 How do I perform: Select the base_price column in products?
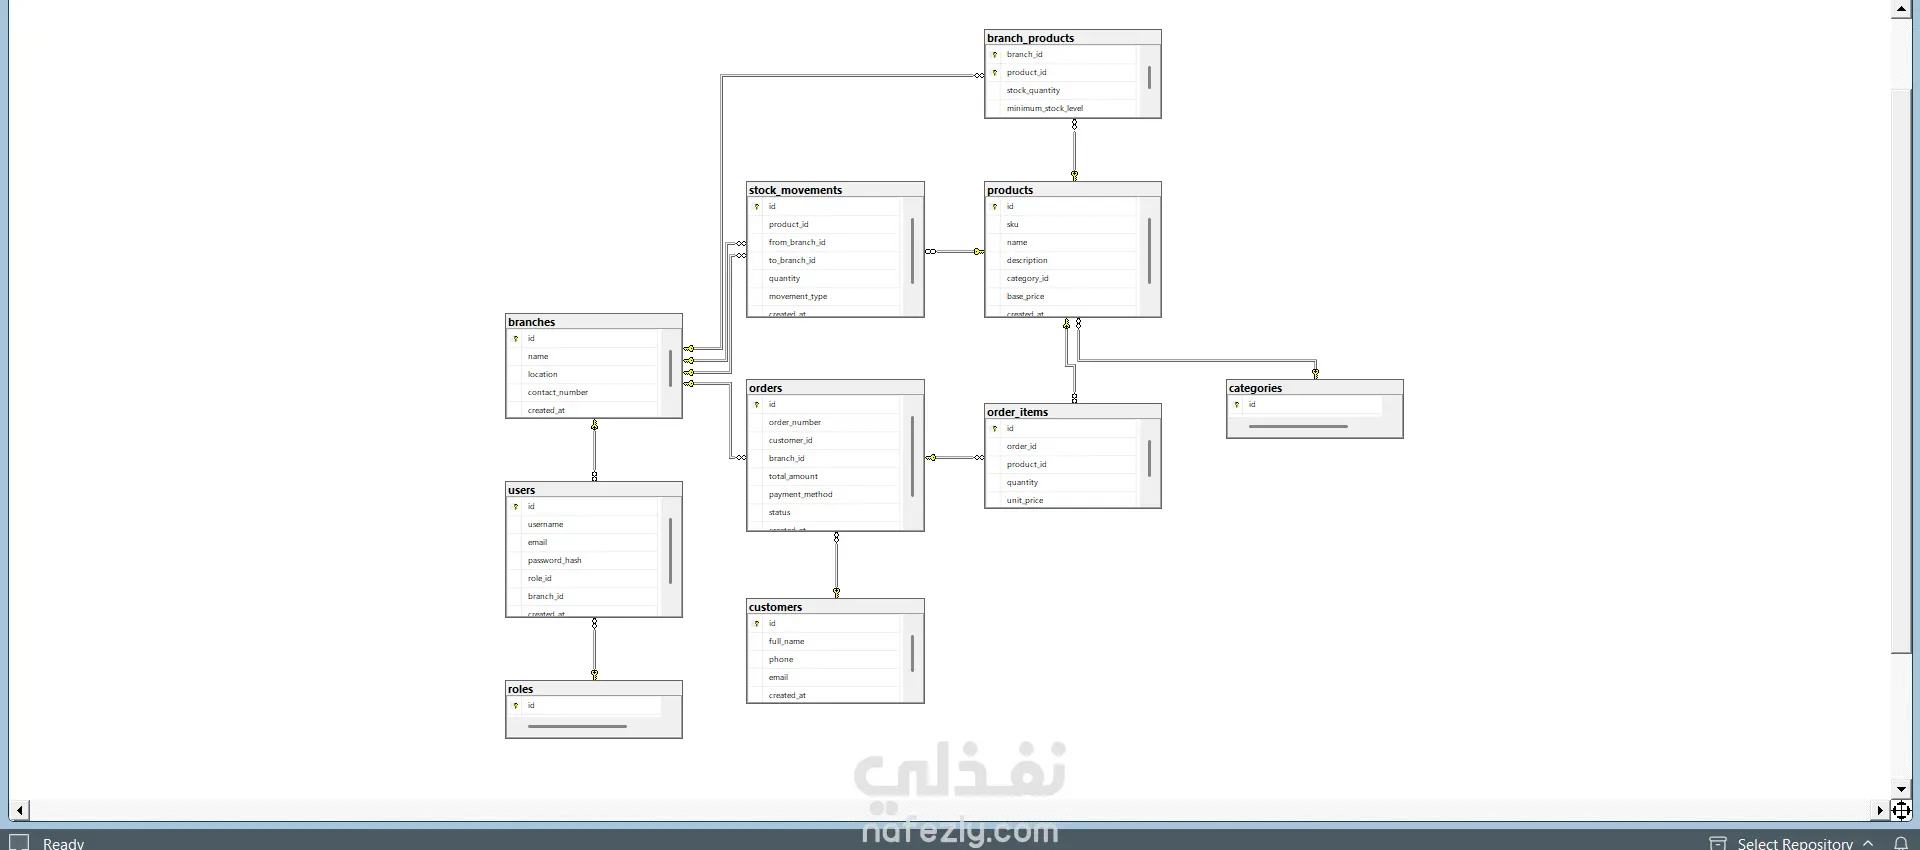1062,297
